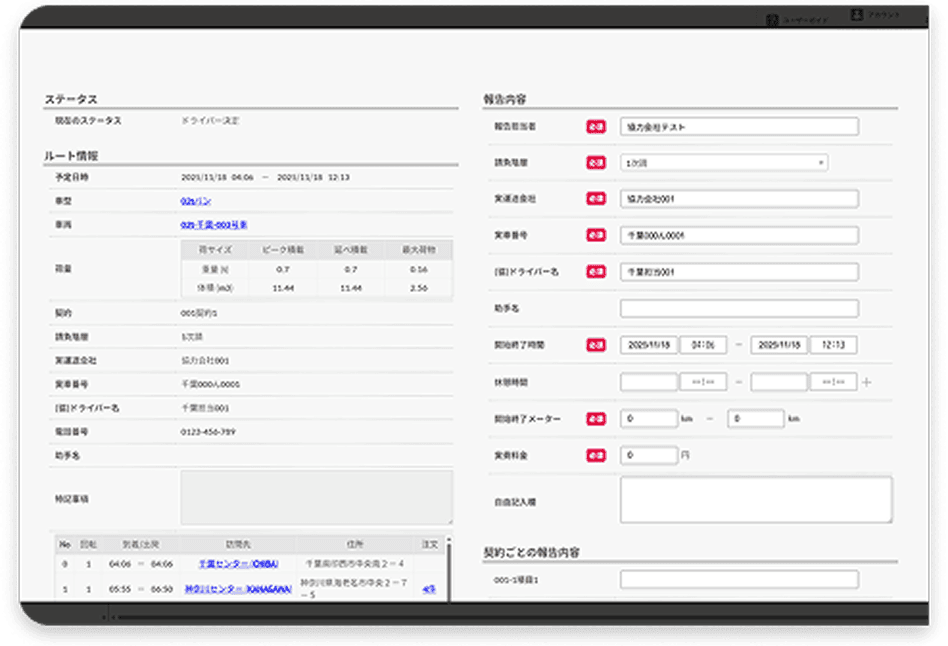Set the start date field of 開始終了時間
Viewport: 948px width, 646px height.
point(649,345)
